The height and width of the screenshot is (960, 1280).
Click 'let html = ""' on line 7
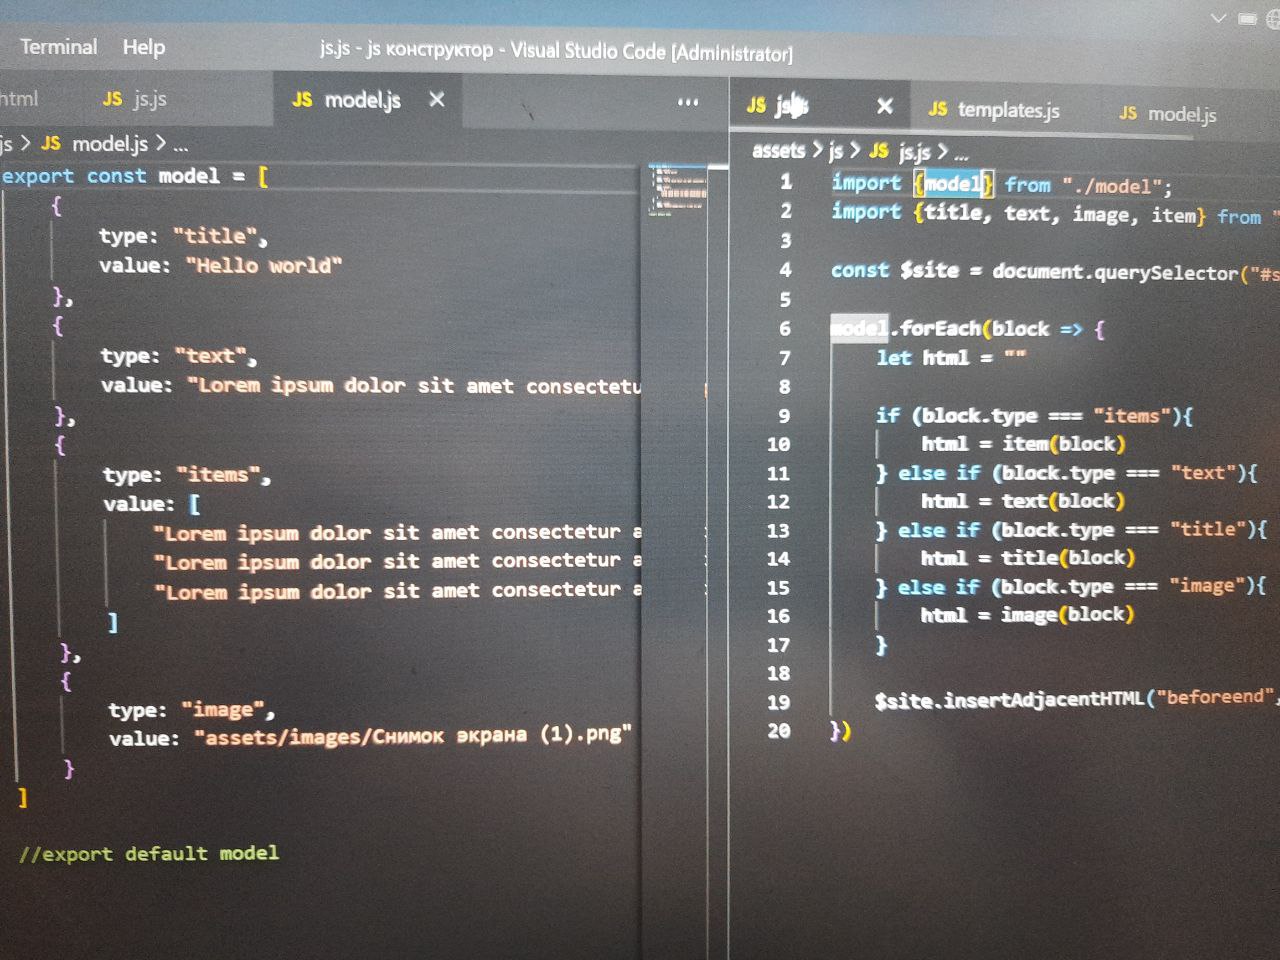click(951, 358)
